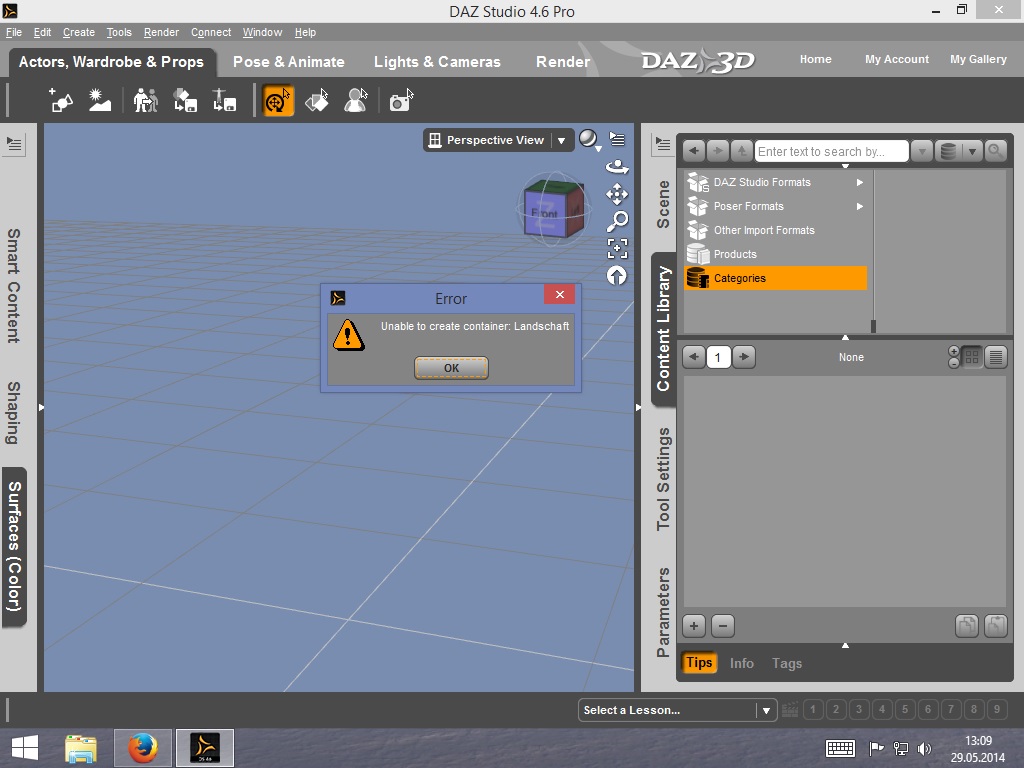Open the Smart Content side tab

(x=14, y=285)
